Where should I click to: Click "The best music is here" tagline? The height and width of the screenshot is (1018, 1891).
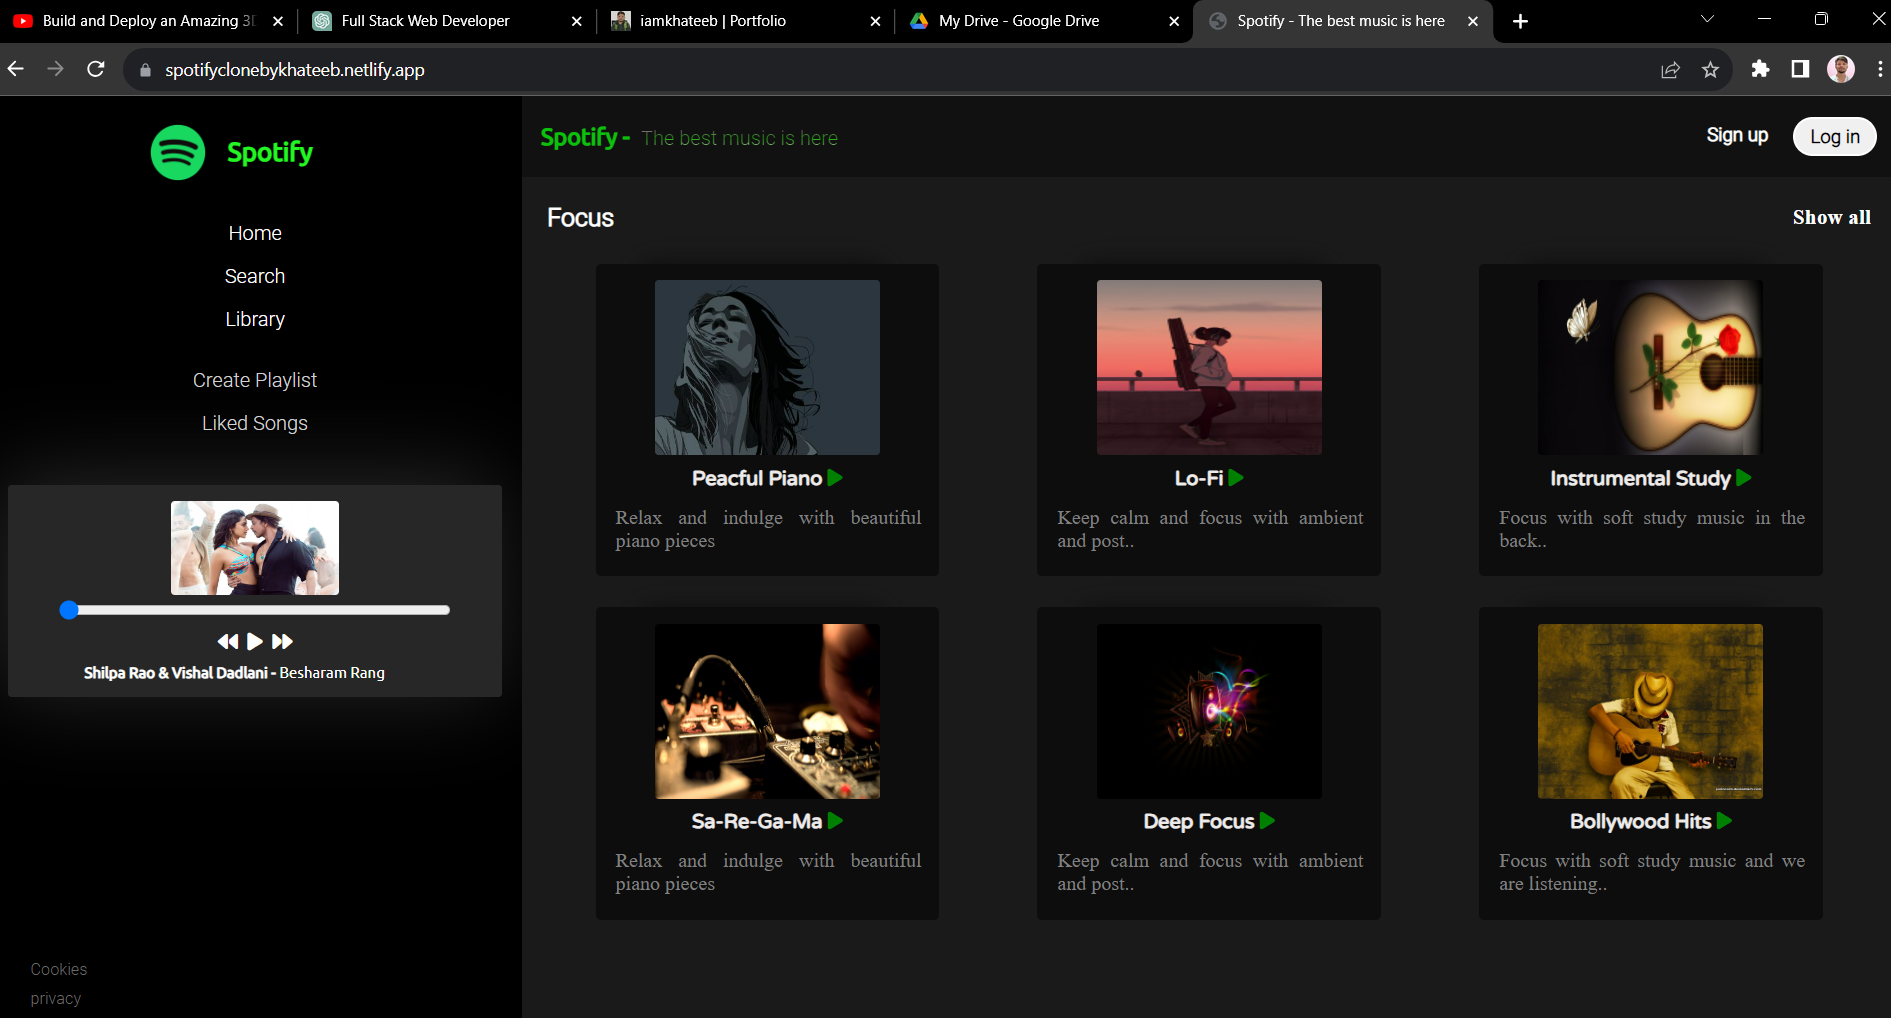coord(740,138)
